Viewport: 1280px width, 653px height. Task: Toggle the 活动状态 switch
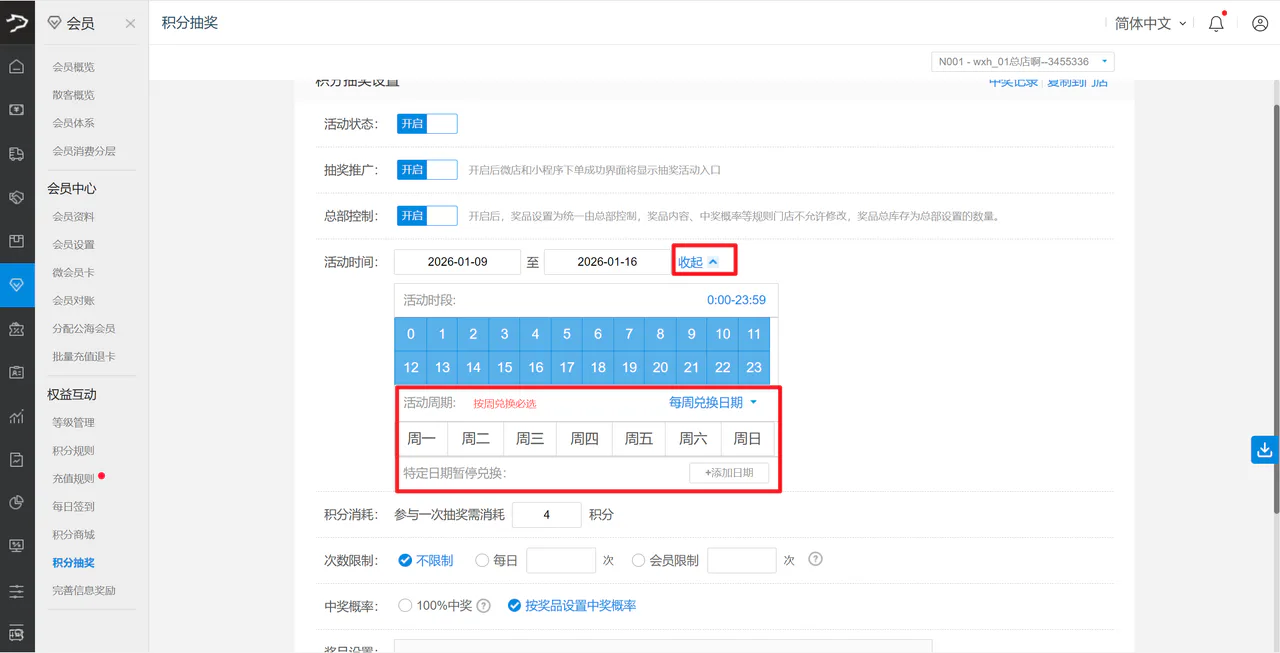pos(427,124)
